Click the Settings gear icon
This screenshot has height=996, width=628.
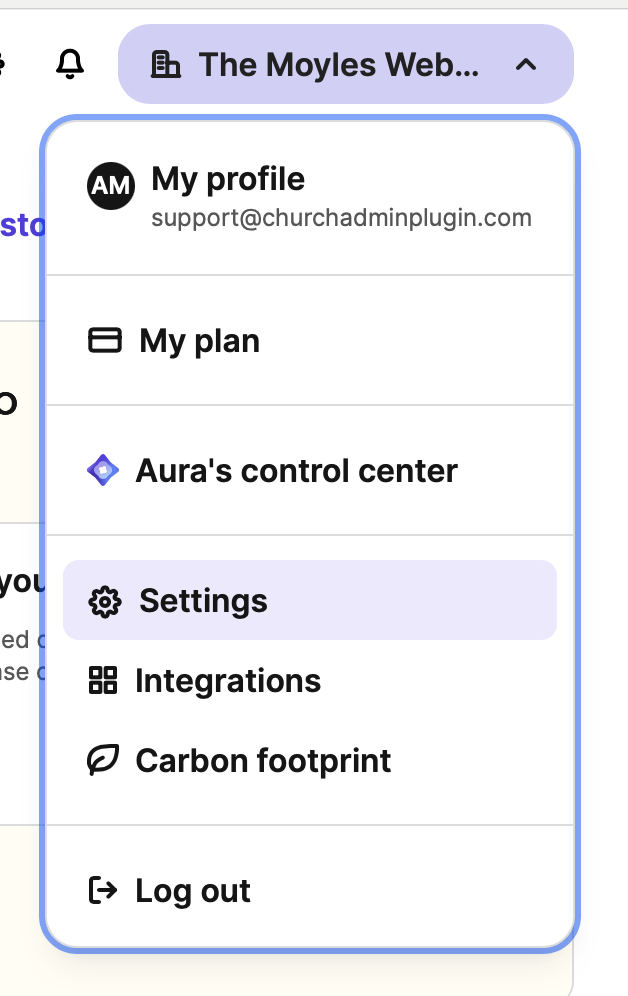click(x=105, y=601)
